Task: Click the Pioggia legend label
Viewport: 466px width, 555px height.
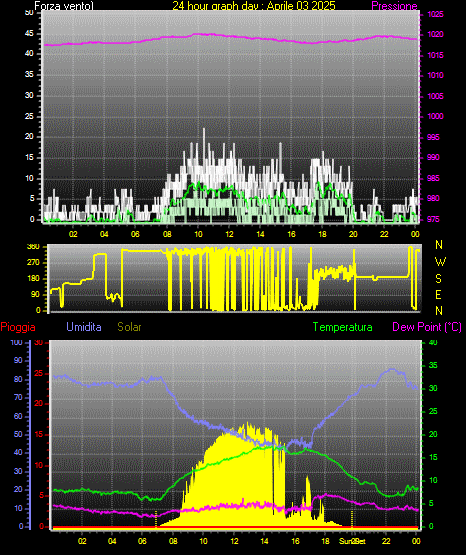Action: [x=18, y=327]
